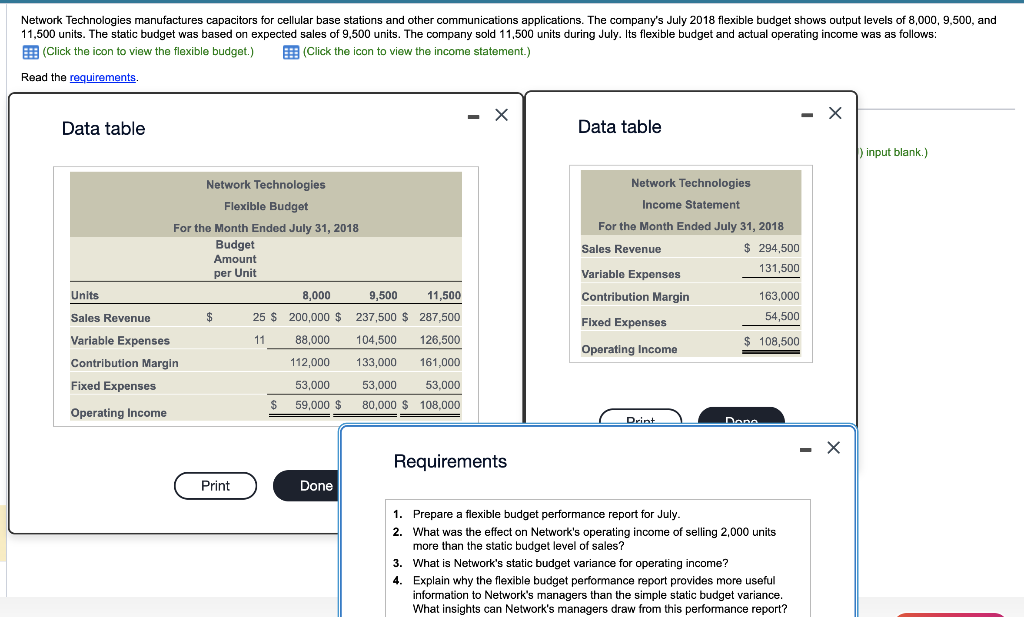Click Done in the flexible budget window

pyautogui.click(x=317, y=485)
